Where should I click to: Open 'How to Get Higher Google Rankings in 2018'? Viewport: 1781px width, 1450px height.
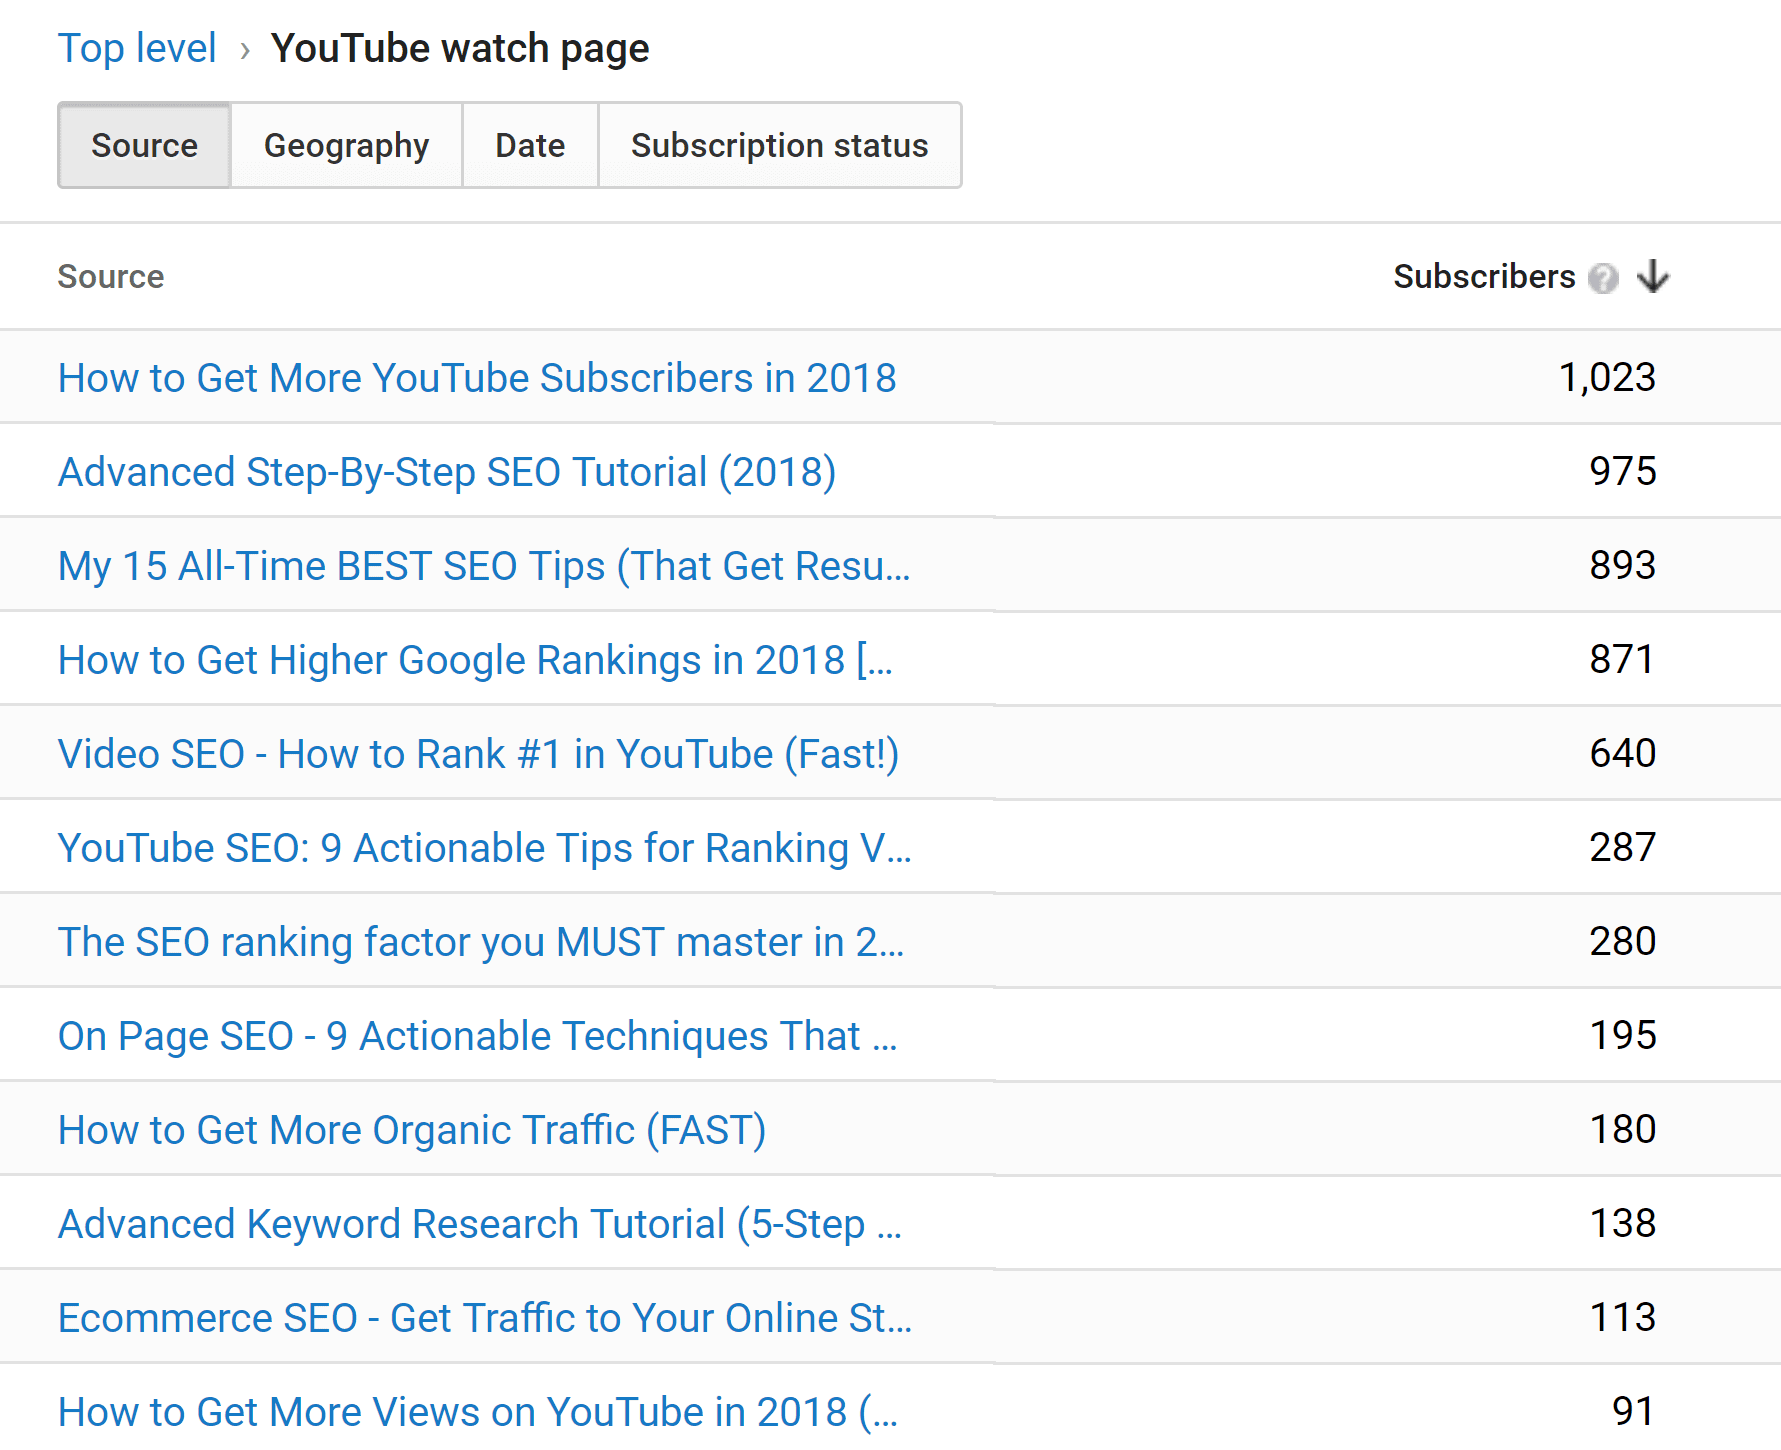(x=475, y=660)
